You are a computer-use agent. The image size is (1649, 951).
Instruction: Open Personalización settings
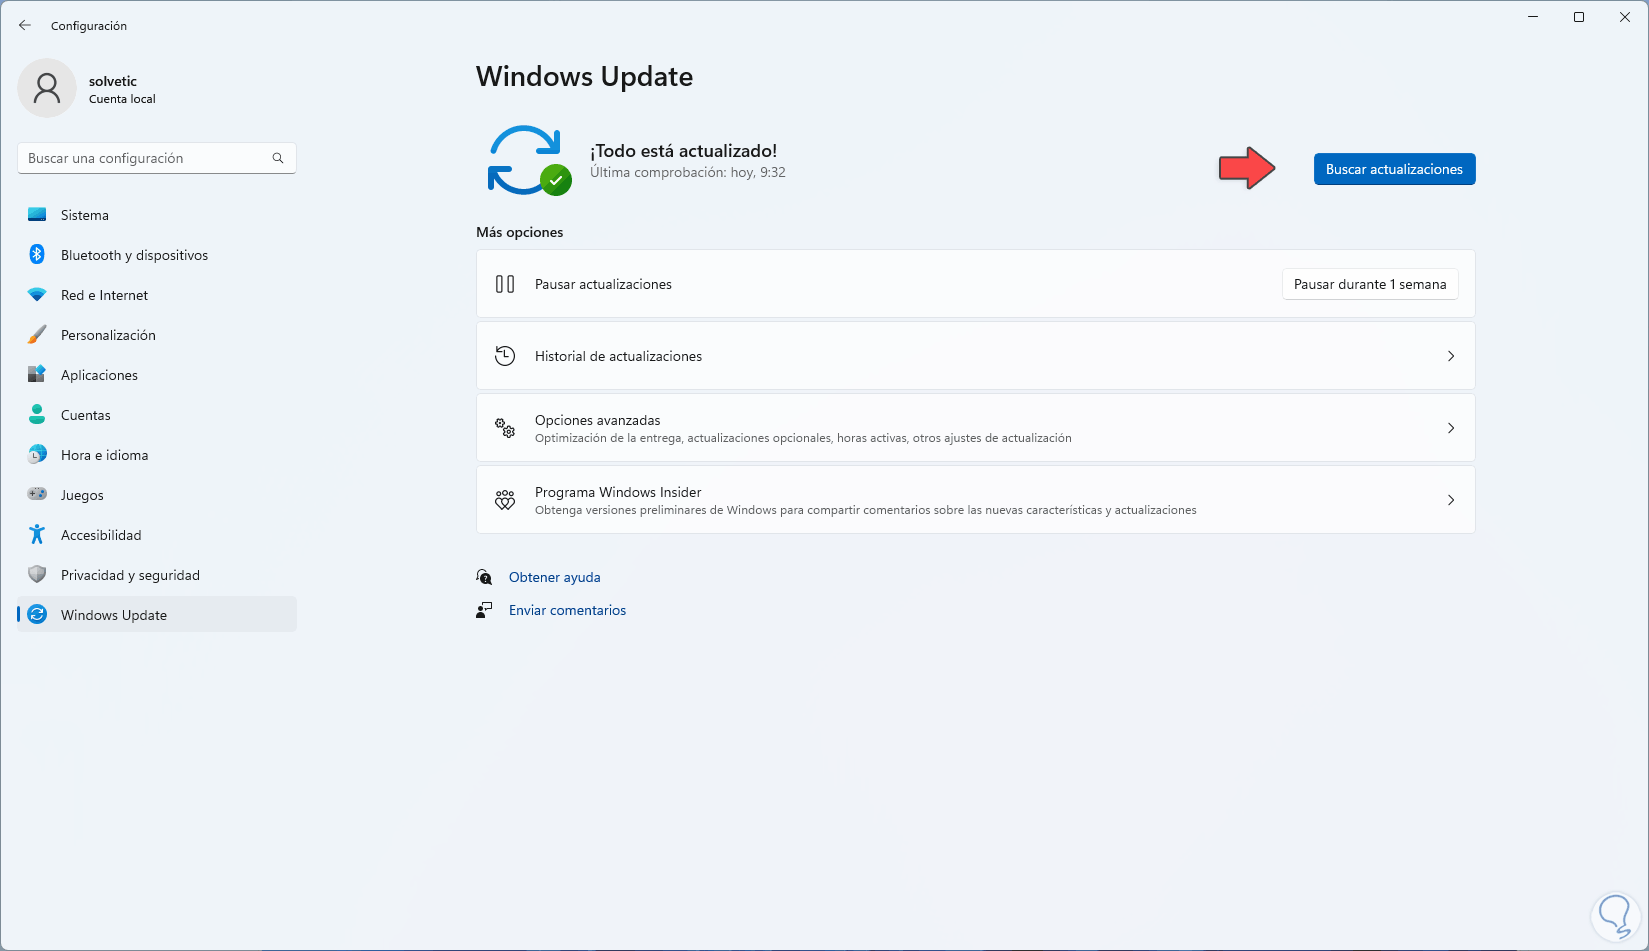[x=157, y=335]
